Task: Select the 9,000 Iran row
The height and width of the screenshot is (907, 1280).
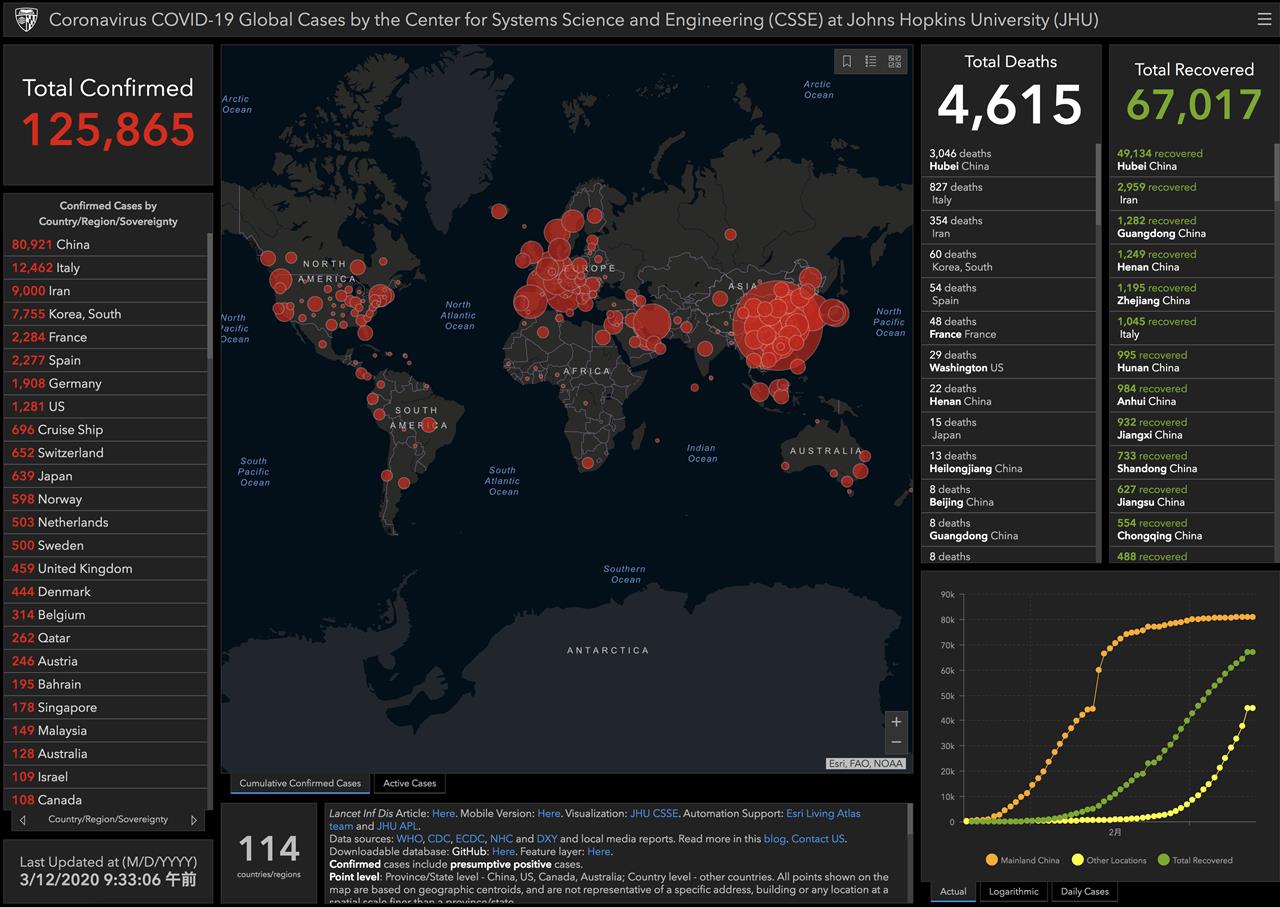Action: (x=108, y=290)
